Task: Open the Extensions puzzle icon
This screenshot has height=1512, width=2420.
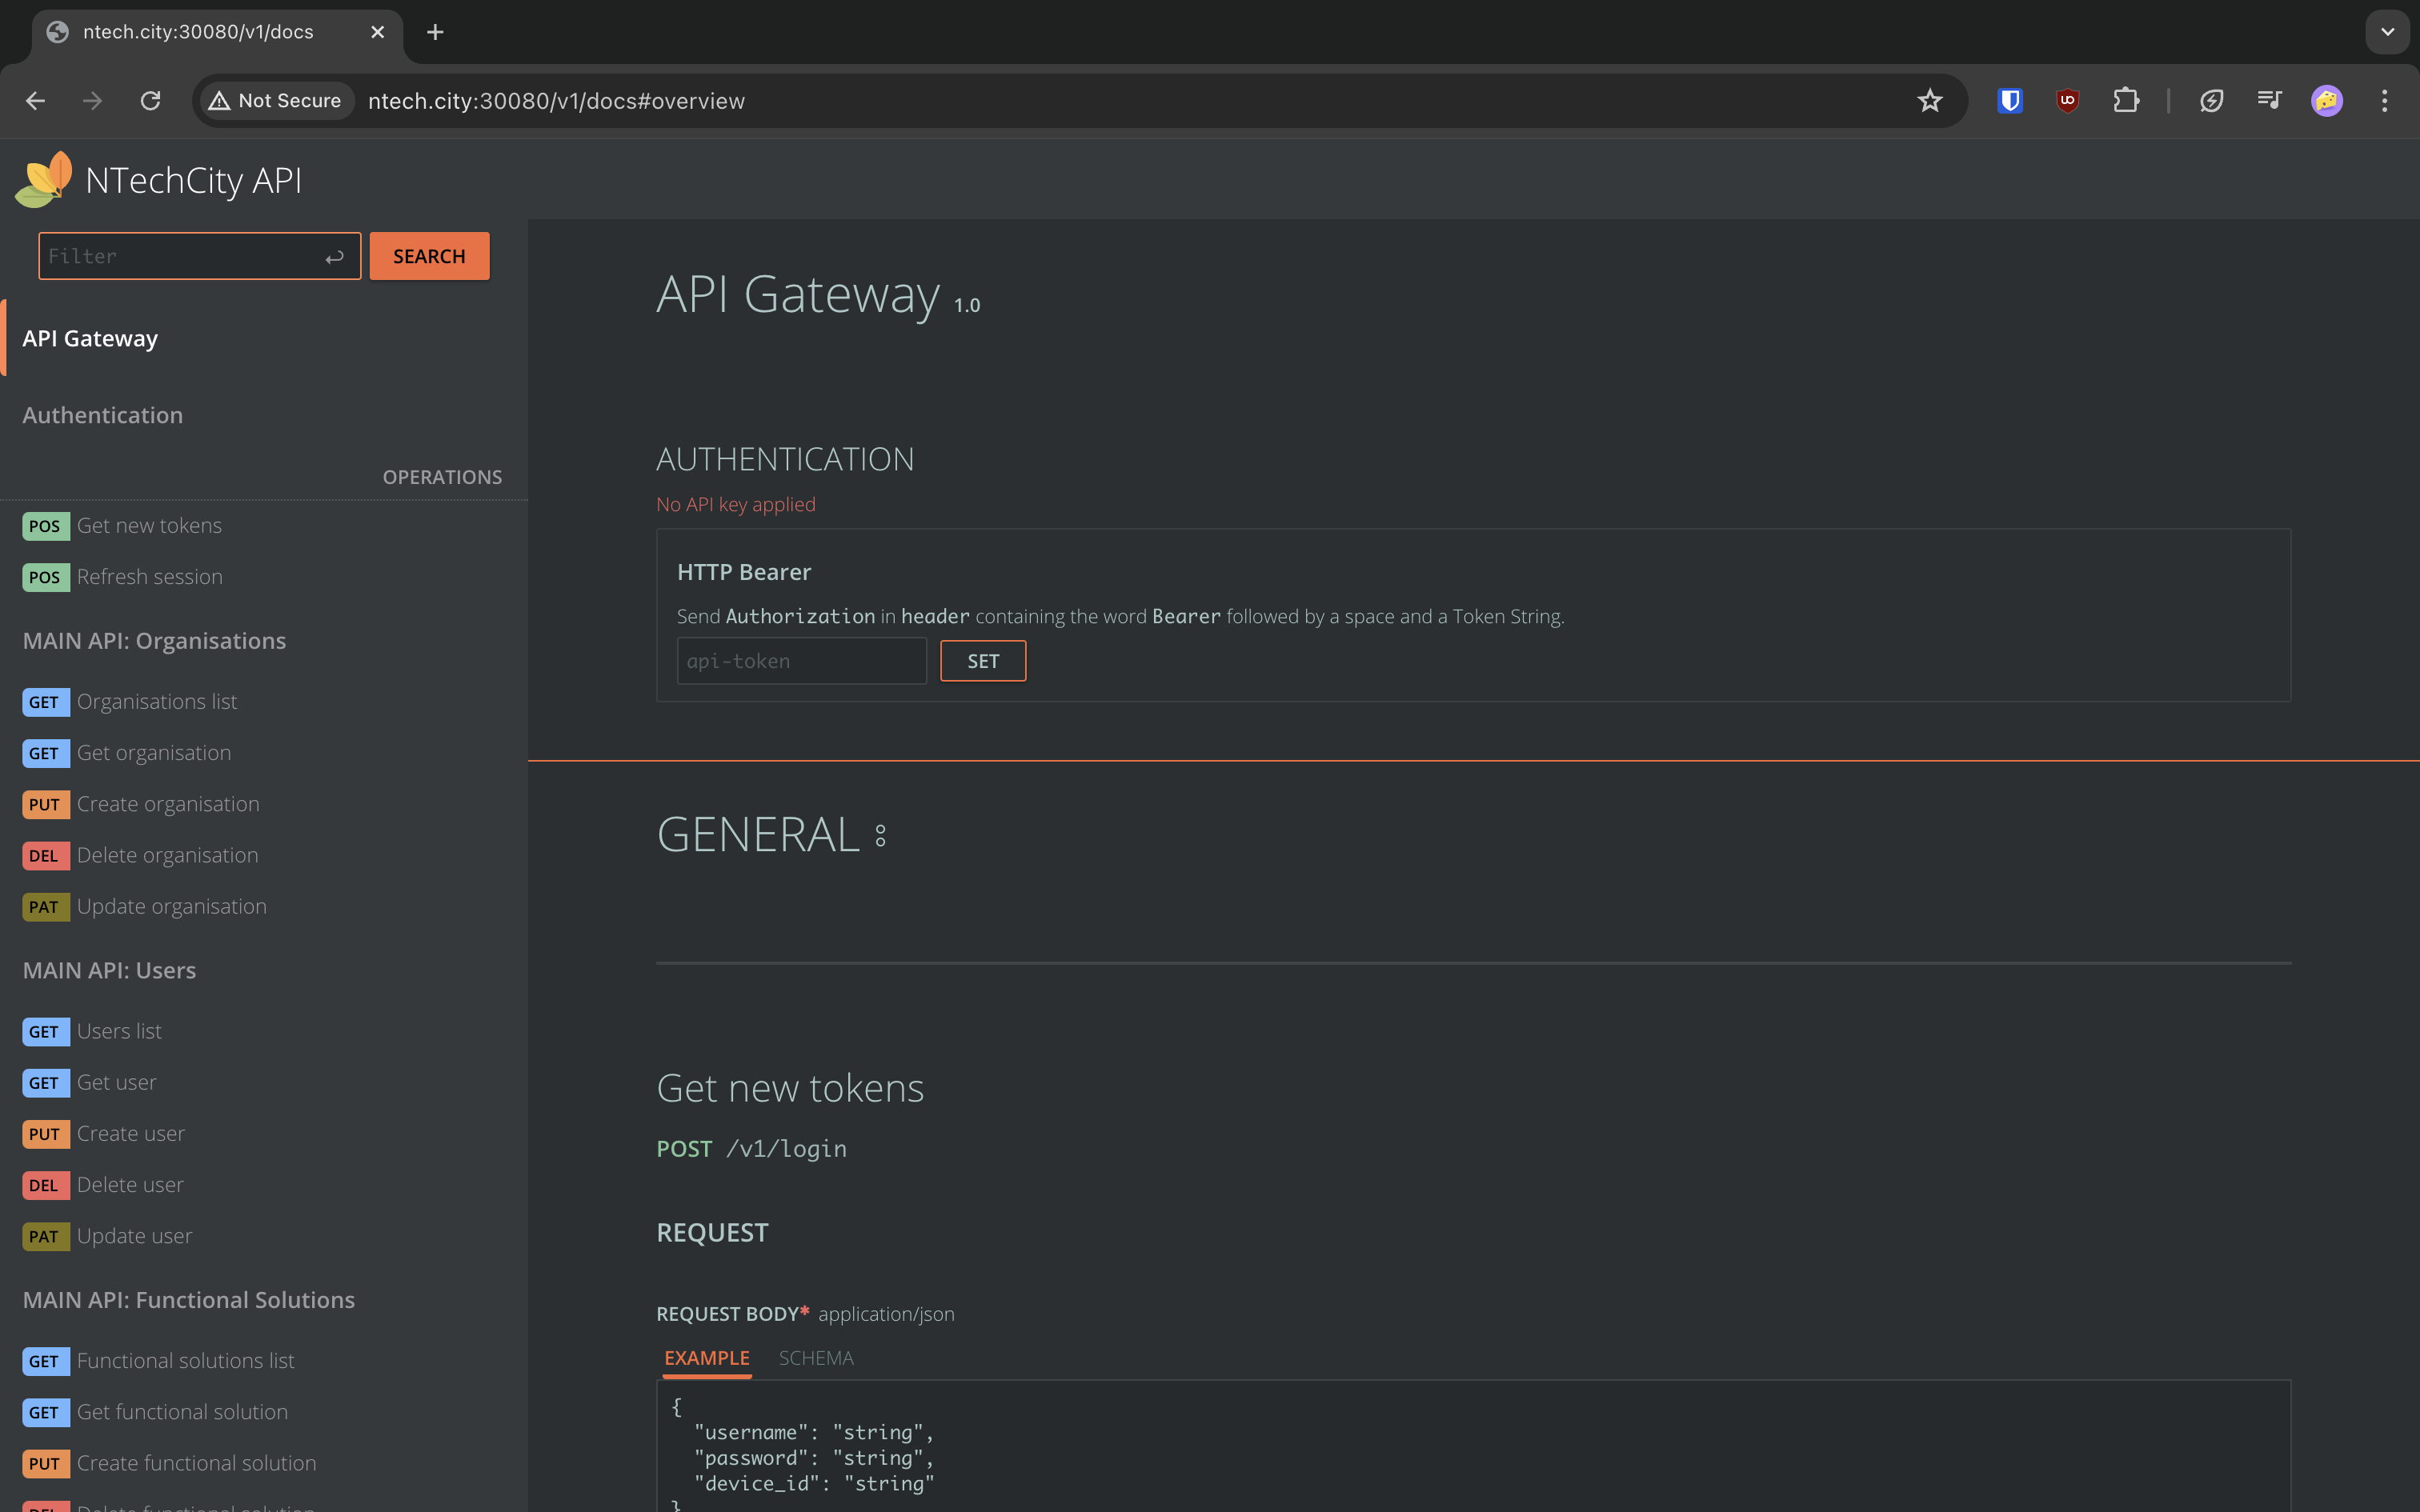Action: (2125, 101)
